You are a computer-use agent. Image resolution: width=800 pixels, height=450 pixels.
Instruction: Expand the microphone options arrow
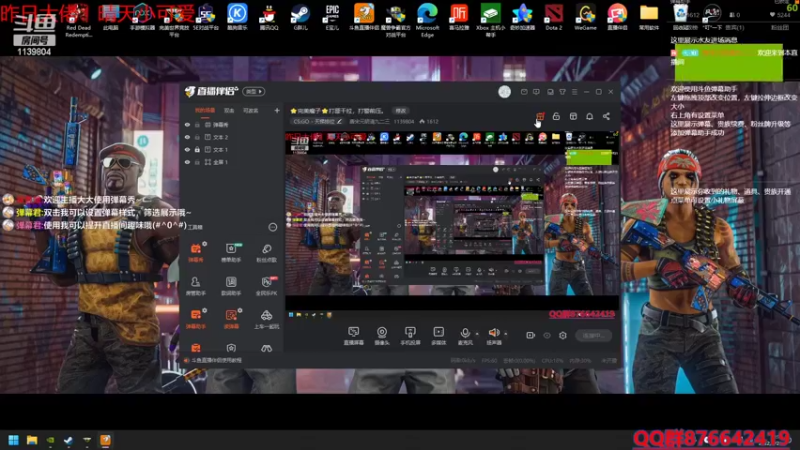(x=477, y=334)
